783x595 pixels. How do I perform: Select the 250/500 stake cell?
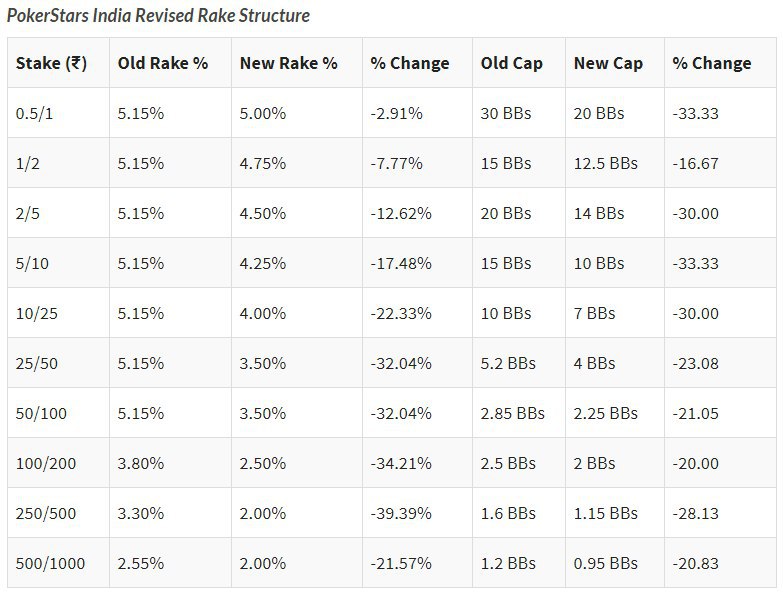tap(46, 513)
